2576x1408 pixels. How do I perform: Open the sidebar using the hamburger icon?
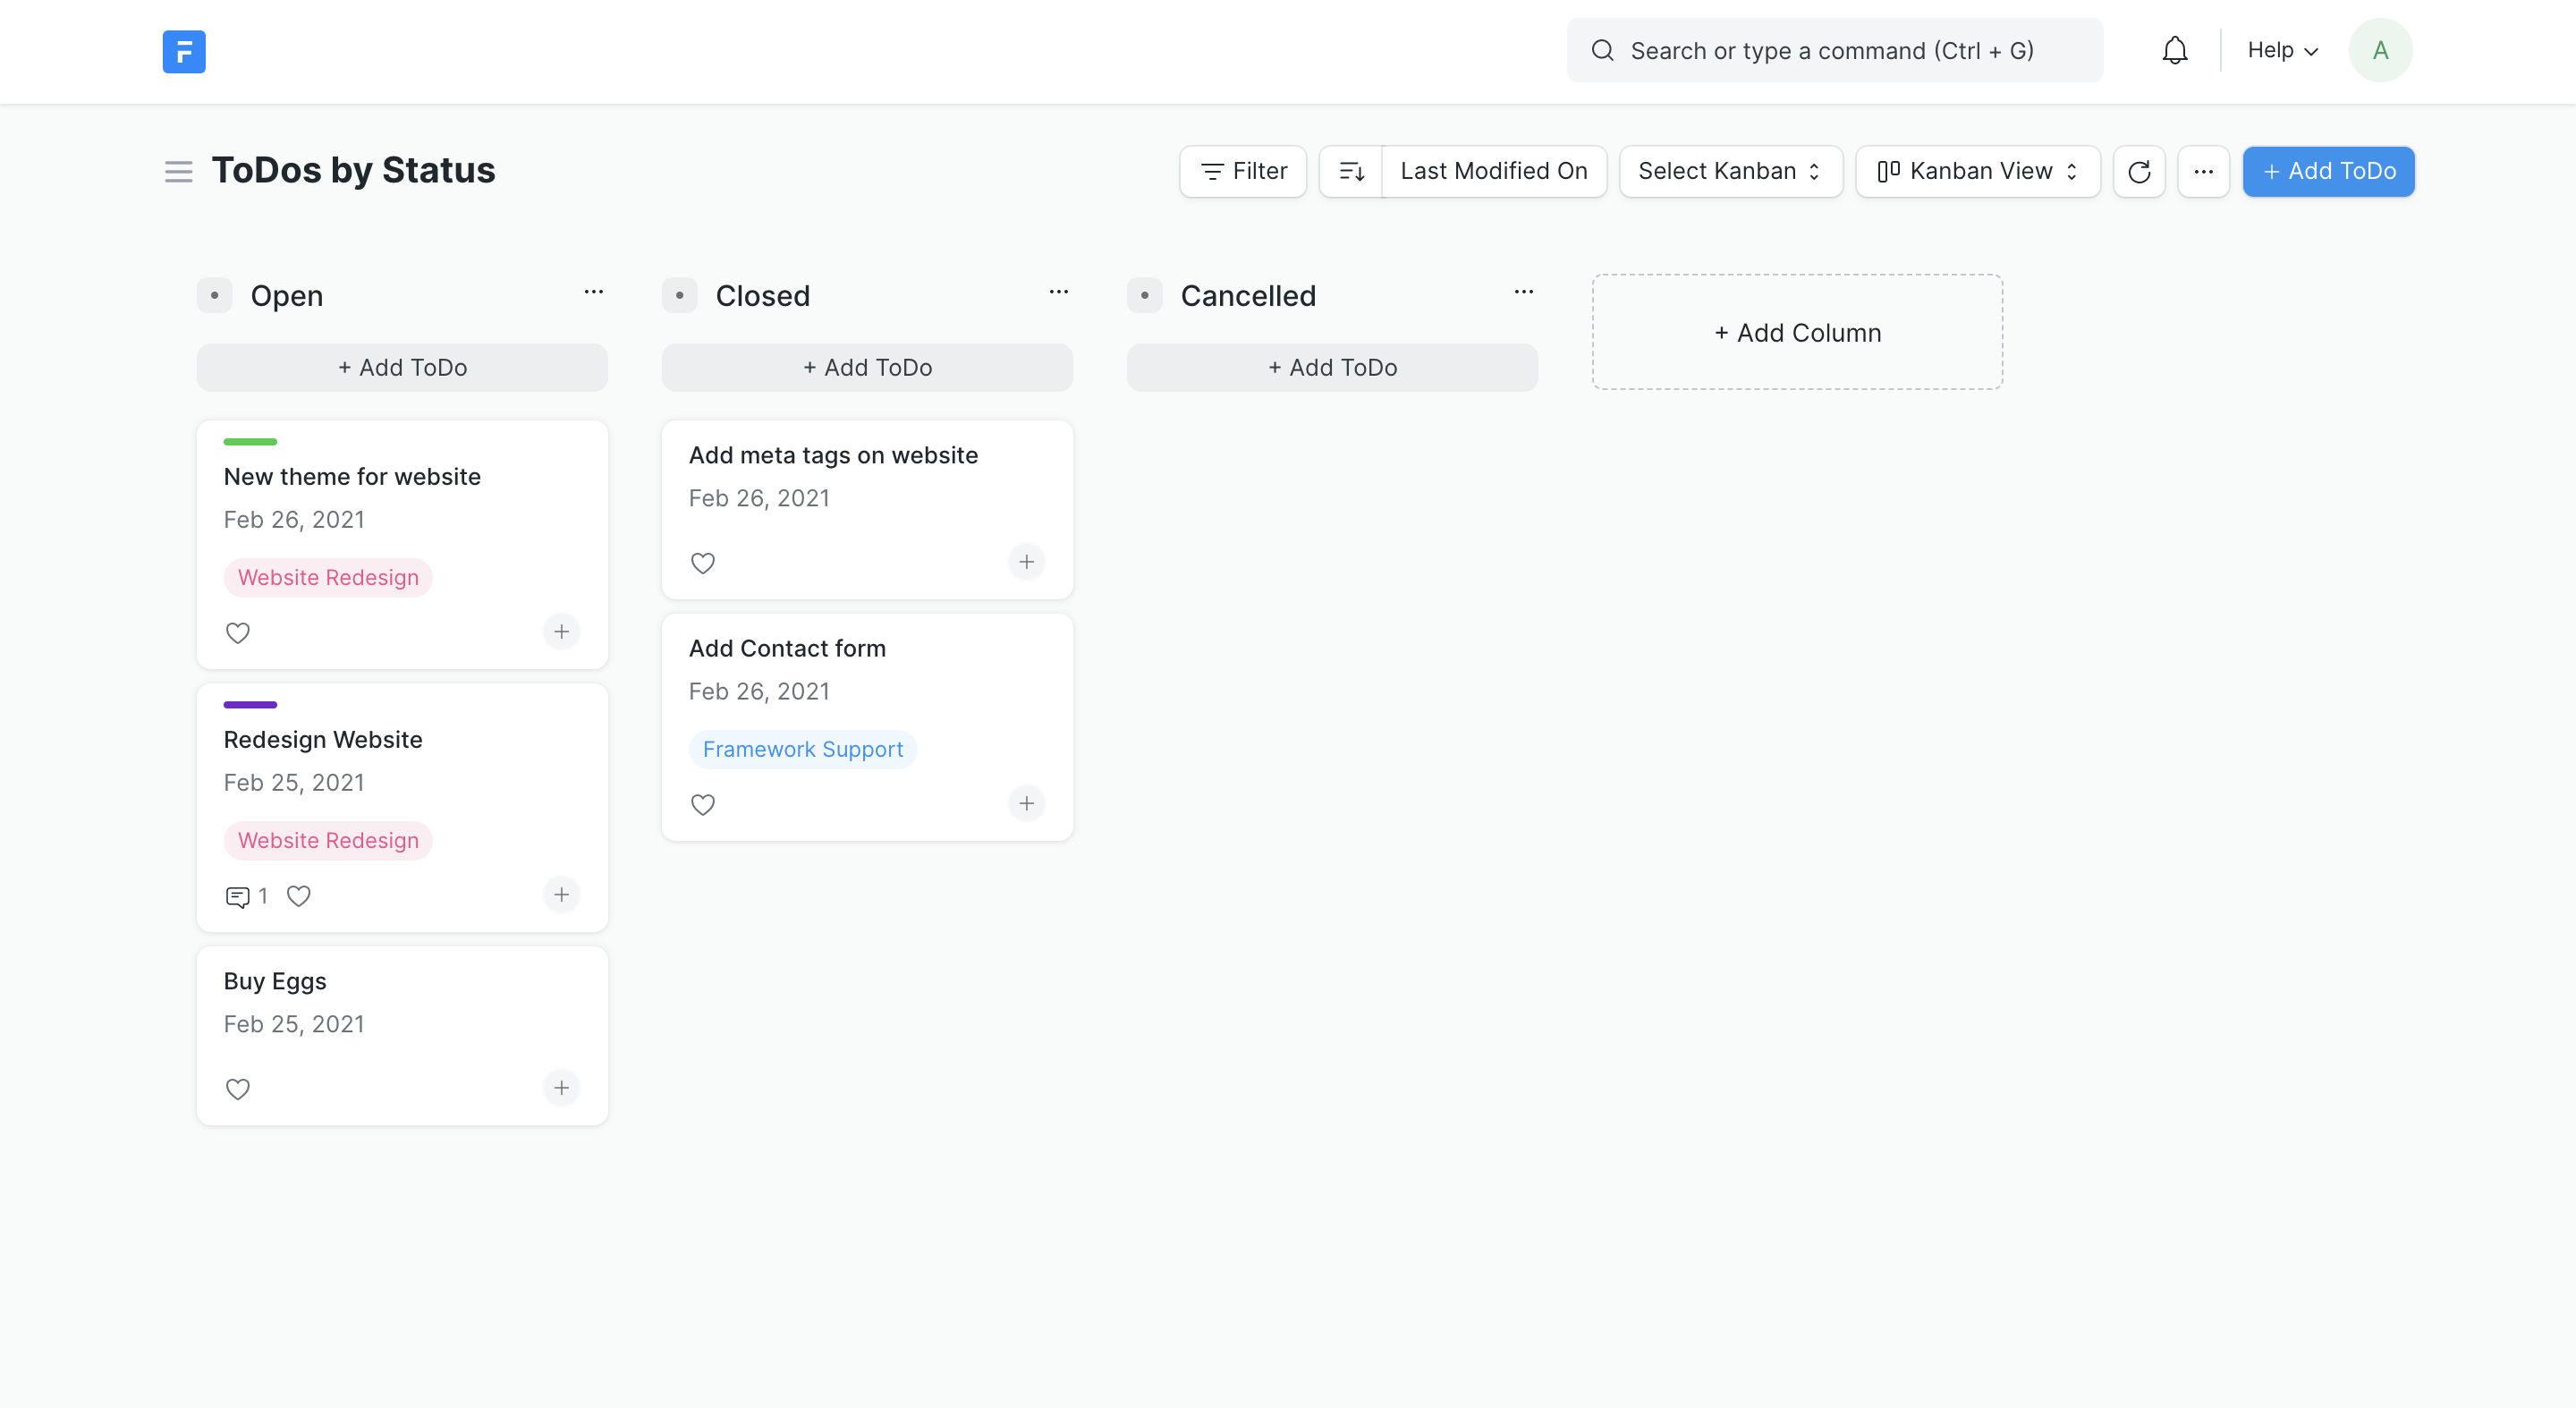(x=178, y=171)
